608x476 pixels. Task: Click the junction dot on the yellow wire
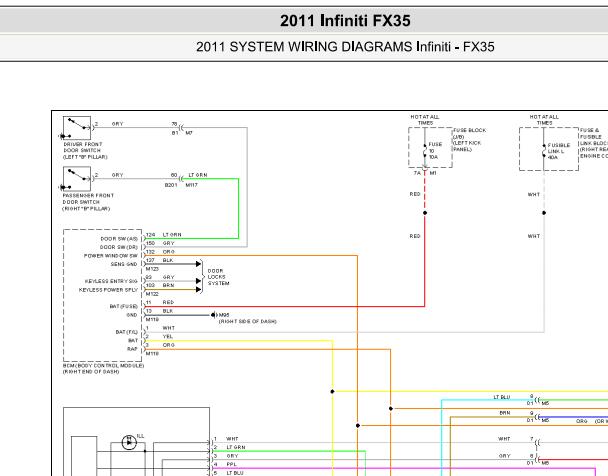click(332, 391)
